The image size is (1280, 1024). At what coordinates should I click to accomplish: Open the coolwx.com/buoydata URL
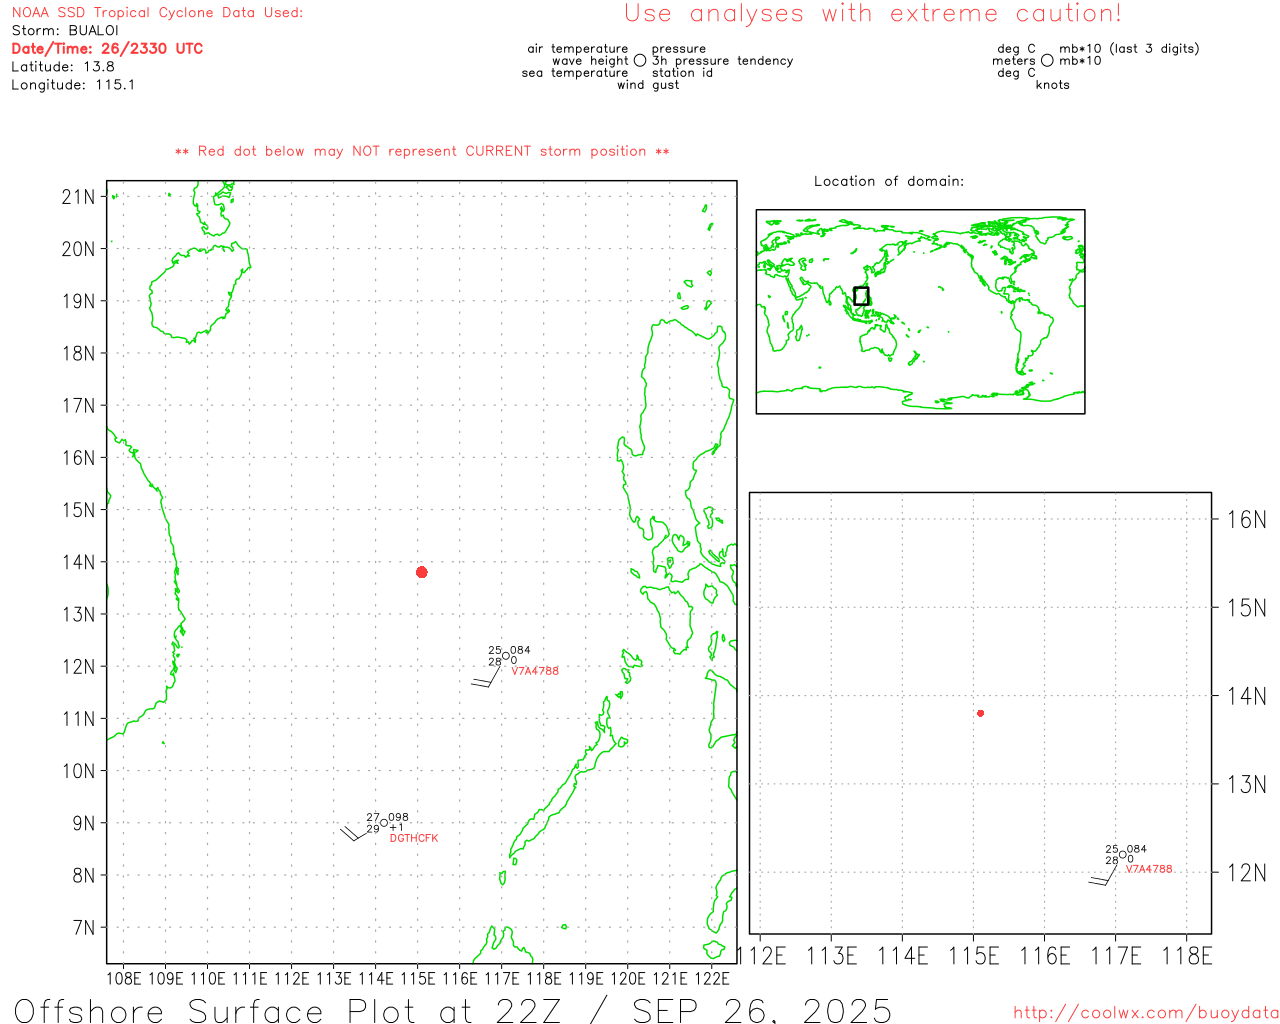1146,1013
